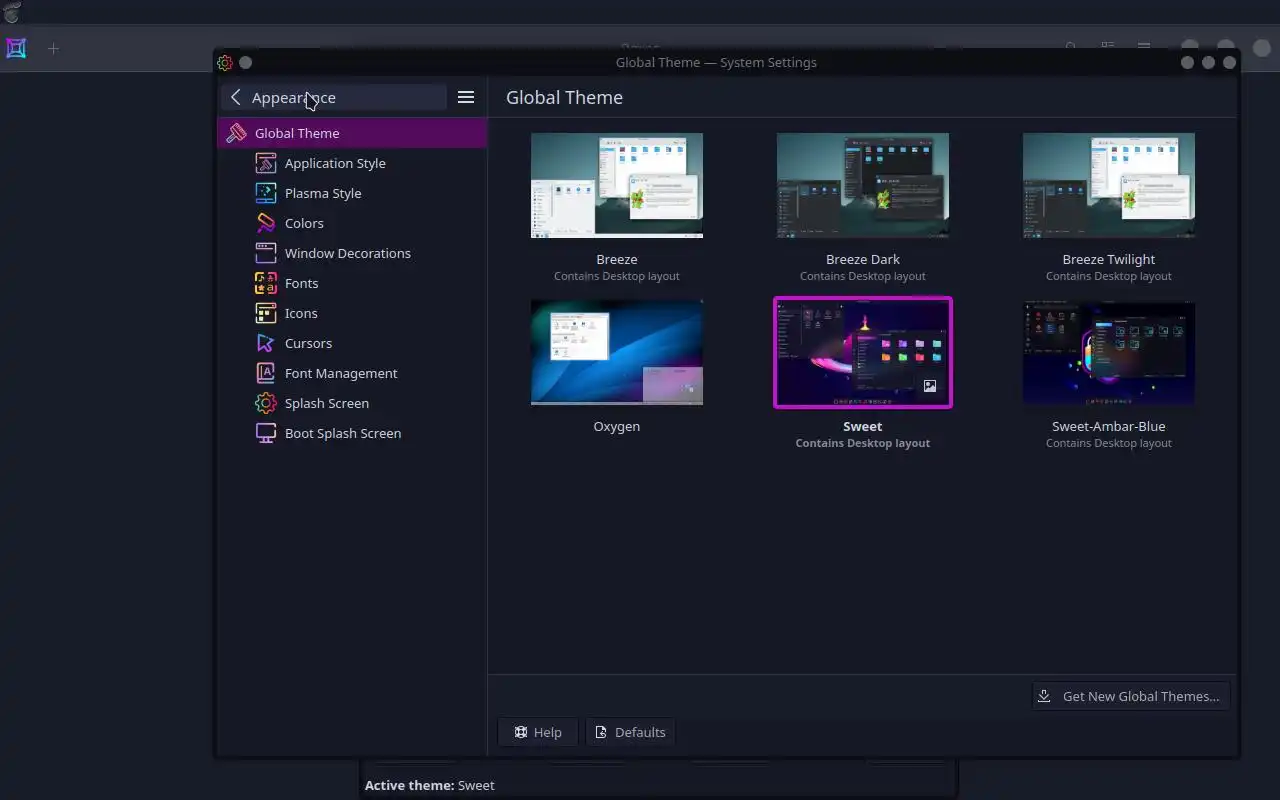Click the Global Theme page heading
The height and width of the screenshot is (800, 1280).
pyautogui.click(x=564, y=97)
